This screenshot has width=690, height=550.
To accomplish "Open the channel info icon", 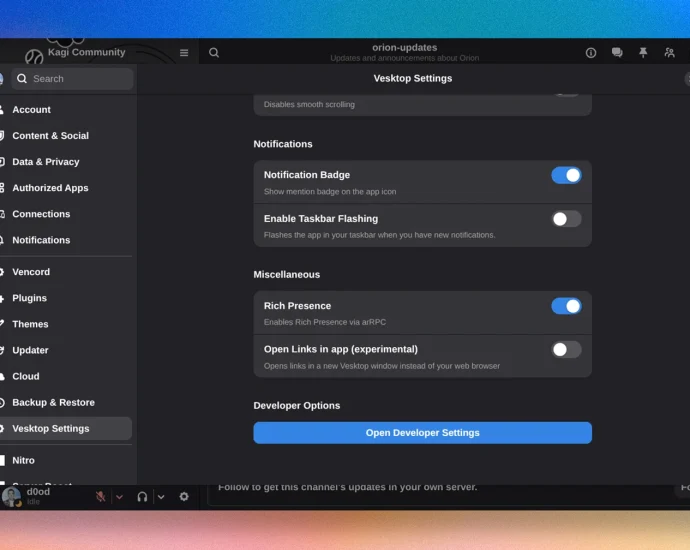I will tap(591, 53).
